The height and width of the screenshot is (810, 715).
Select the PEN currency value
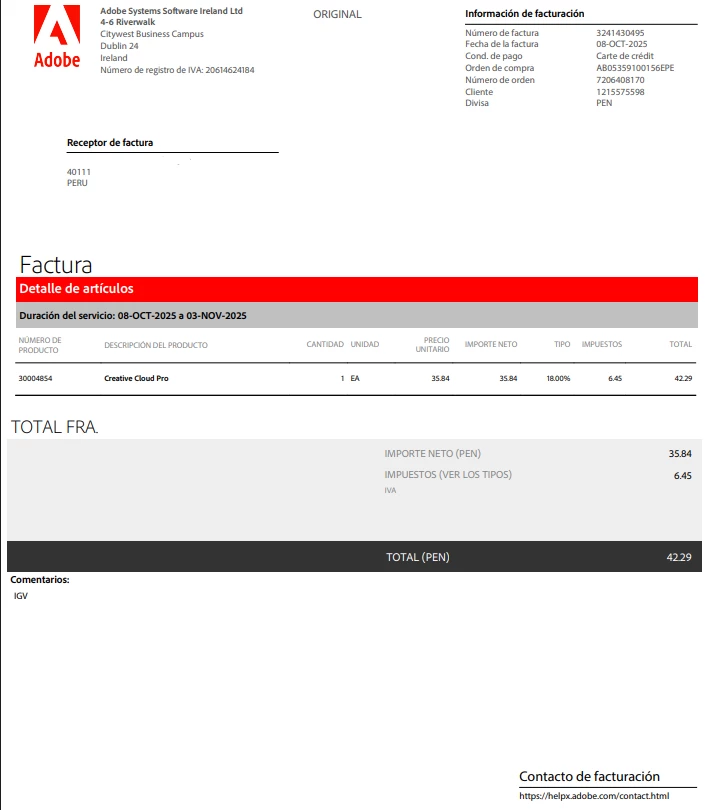(x=604, y=103)
